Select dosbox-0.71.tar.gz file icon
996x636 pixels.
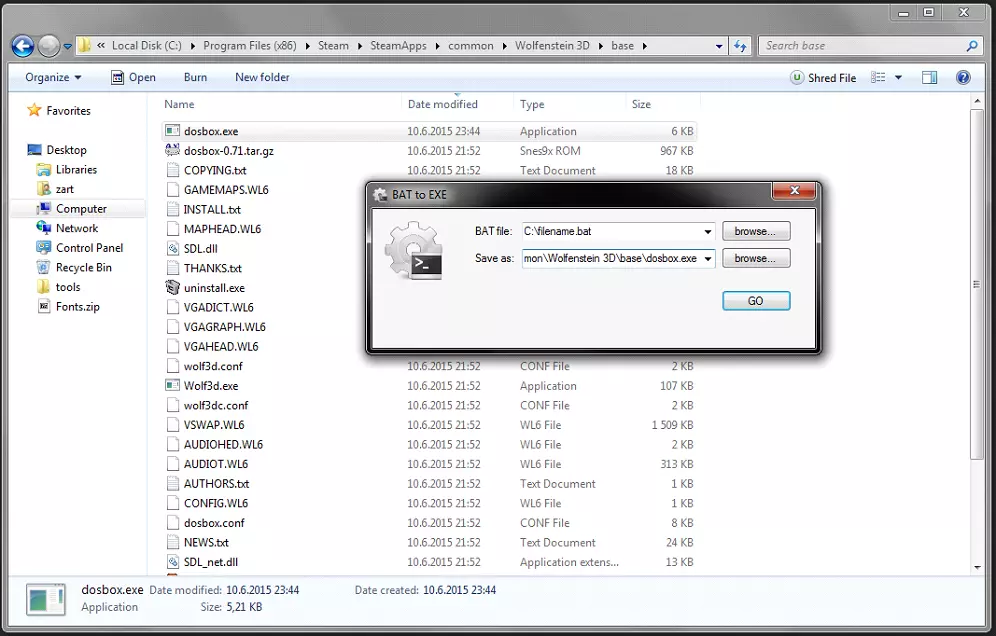click(x=172, y=151)
